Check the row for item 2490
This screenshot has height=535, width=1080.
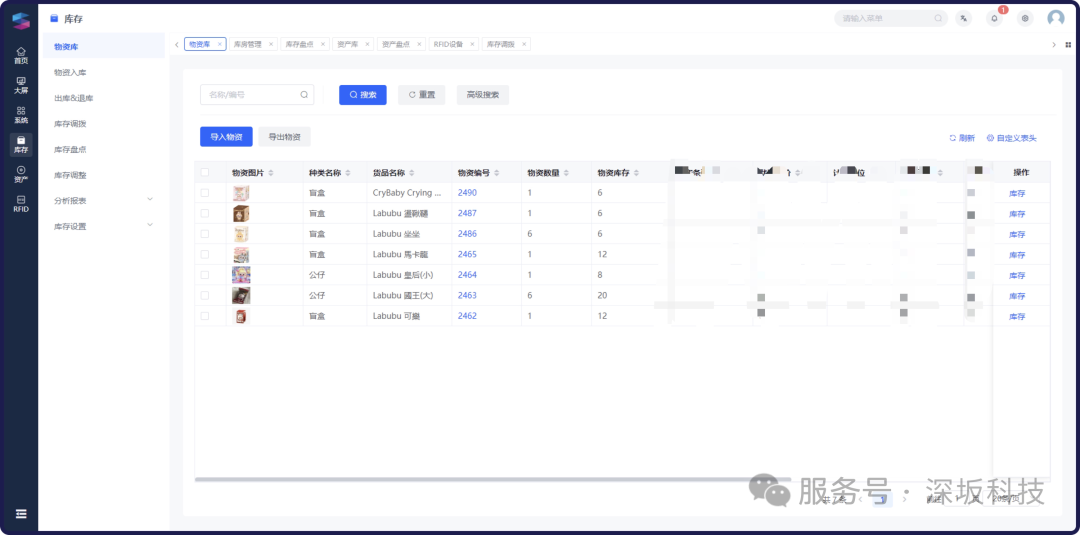pos(205,193)
